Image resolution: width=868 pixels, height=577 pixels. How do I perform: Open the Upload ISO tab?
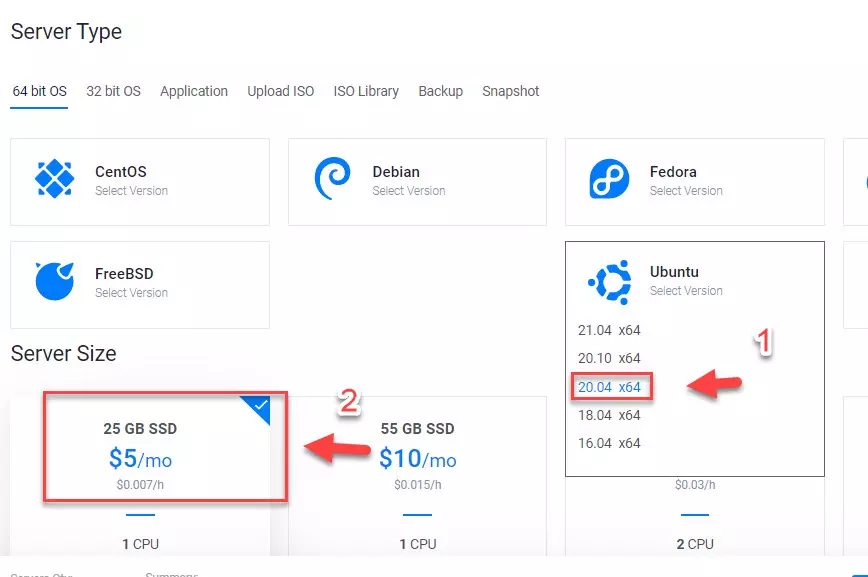281,91
